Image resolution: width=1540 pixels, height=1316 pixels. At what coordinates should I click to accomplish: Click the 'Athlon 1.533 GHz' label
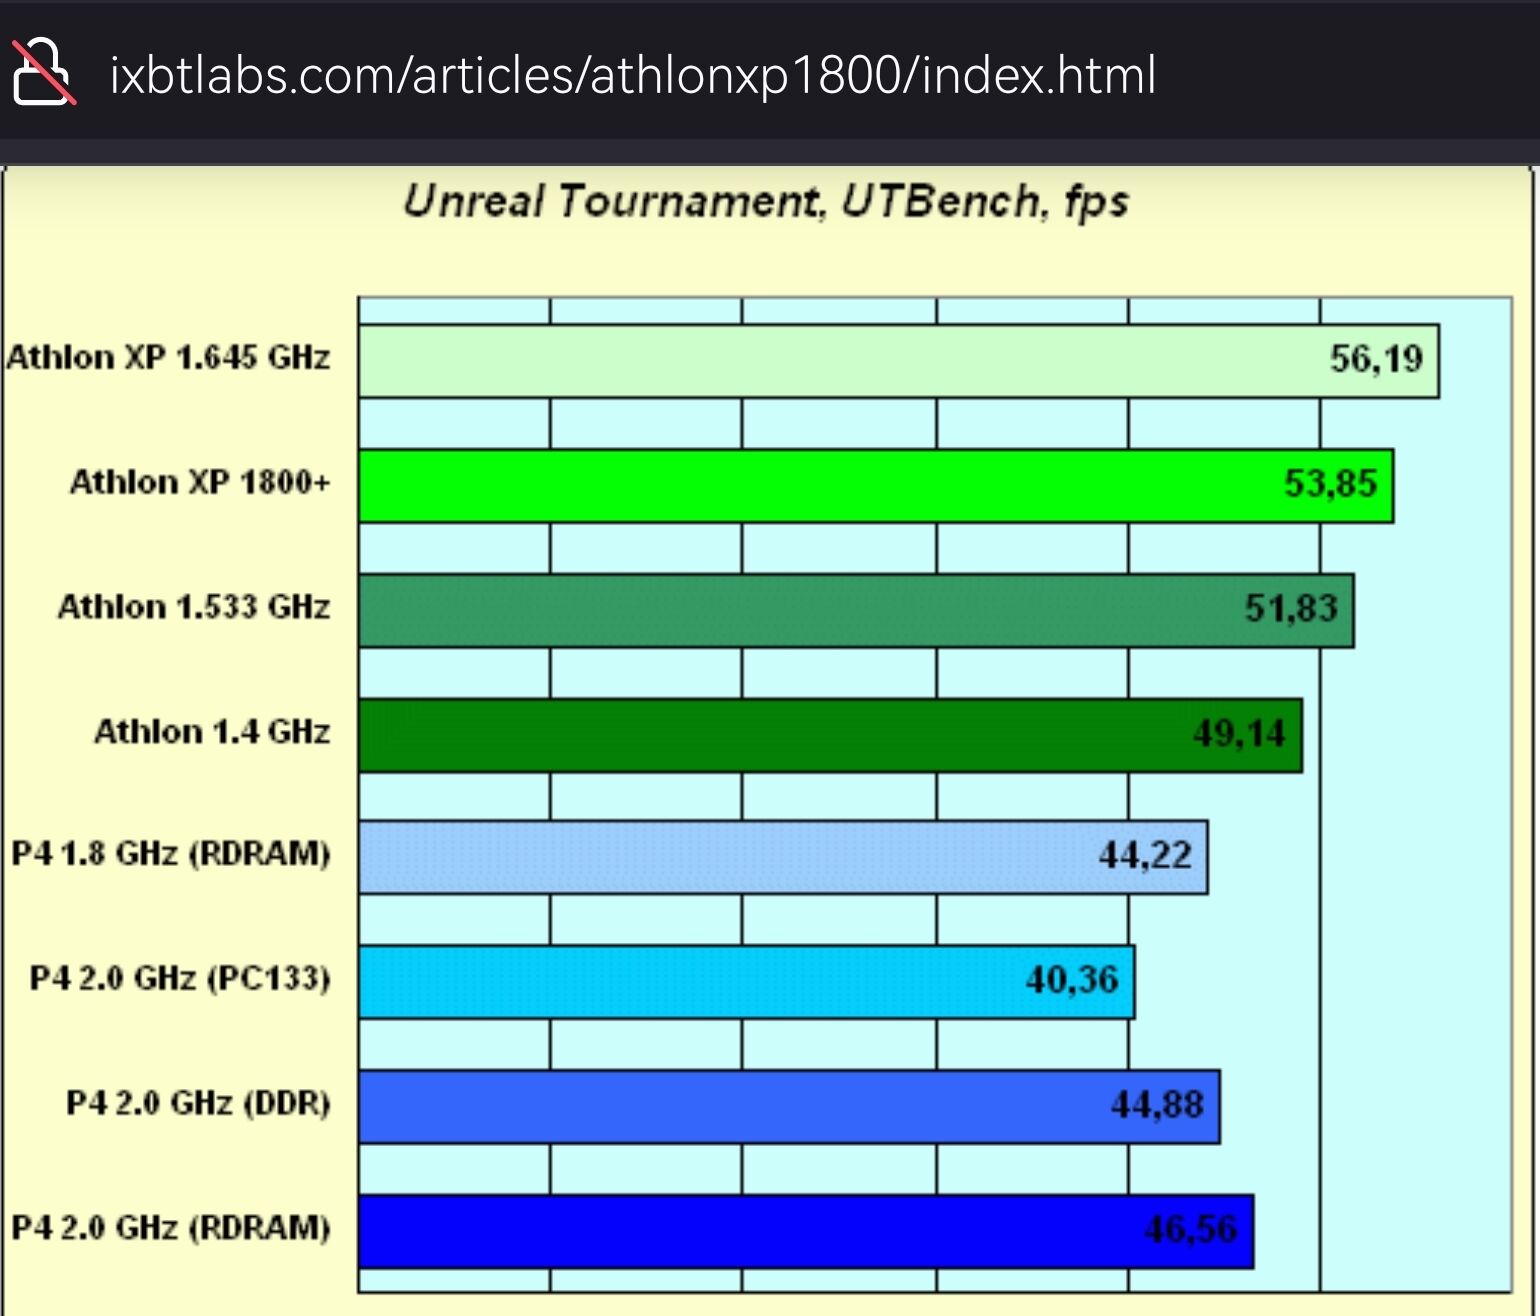pyautogui.click(x=194, y=607)
